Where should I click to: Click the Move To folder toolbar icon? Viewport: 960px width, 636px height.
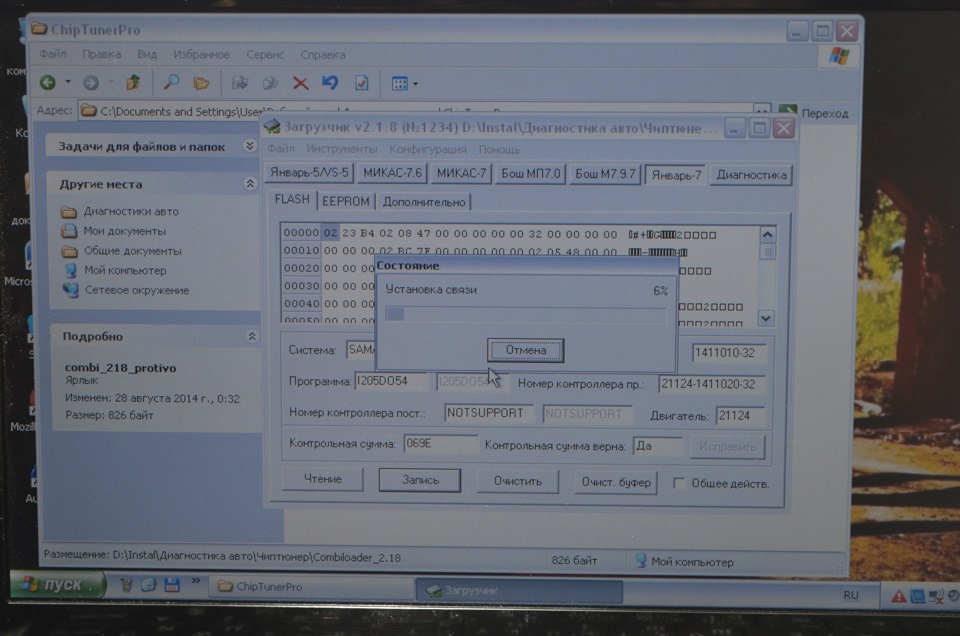(240, 83)
